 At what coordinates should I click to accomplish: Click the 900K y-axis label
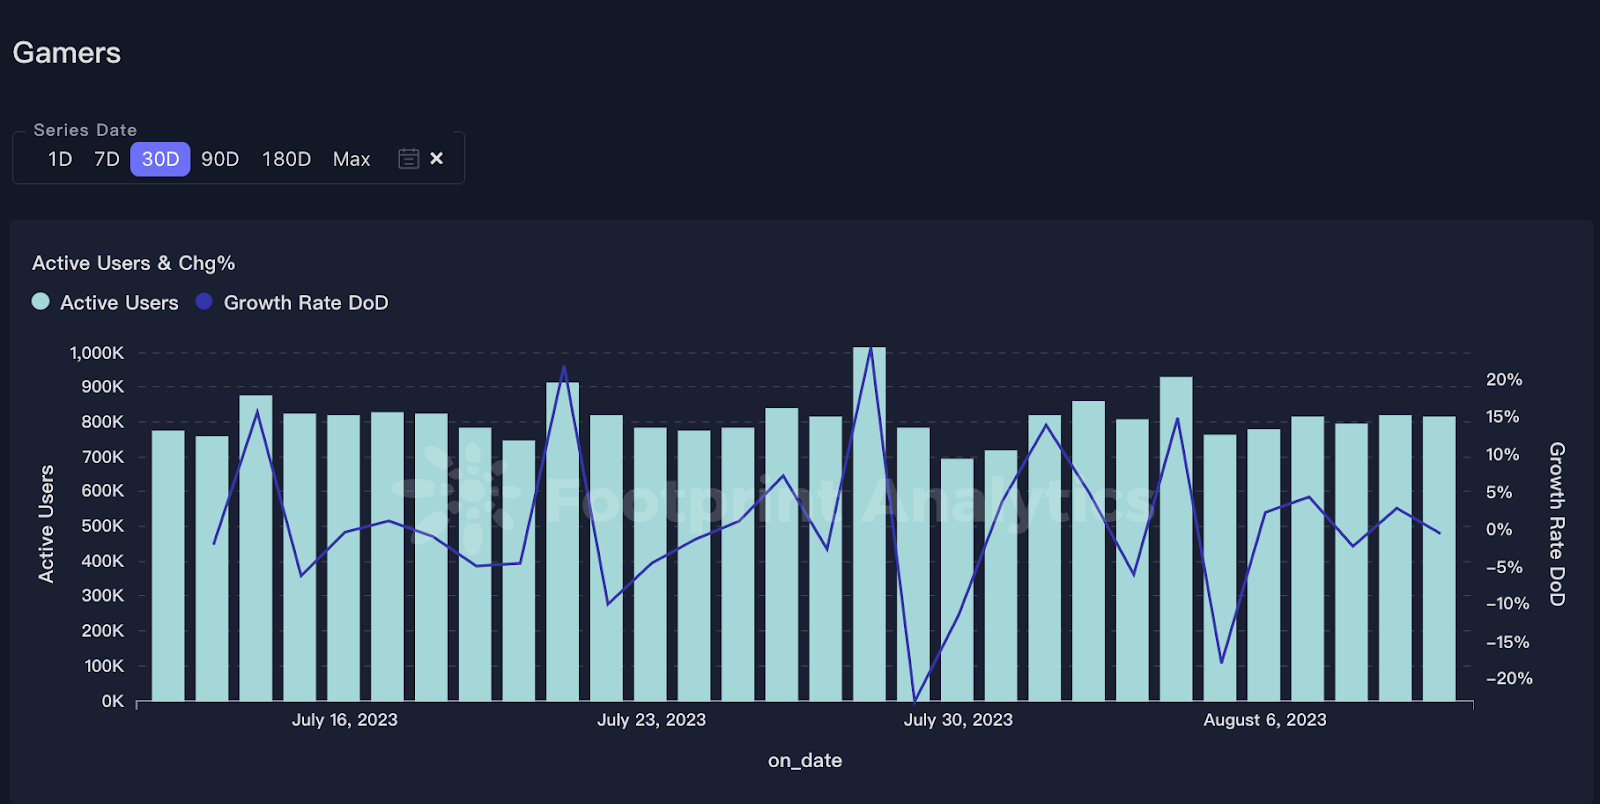pyautogui.click(x=103, y=387)
